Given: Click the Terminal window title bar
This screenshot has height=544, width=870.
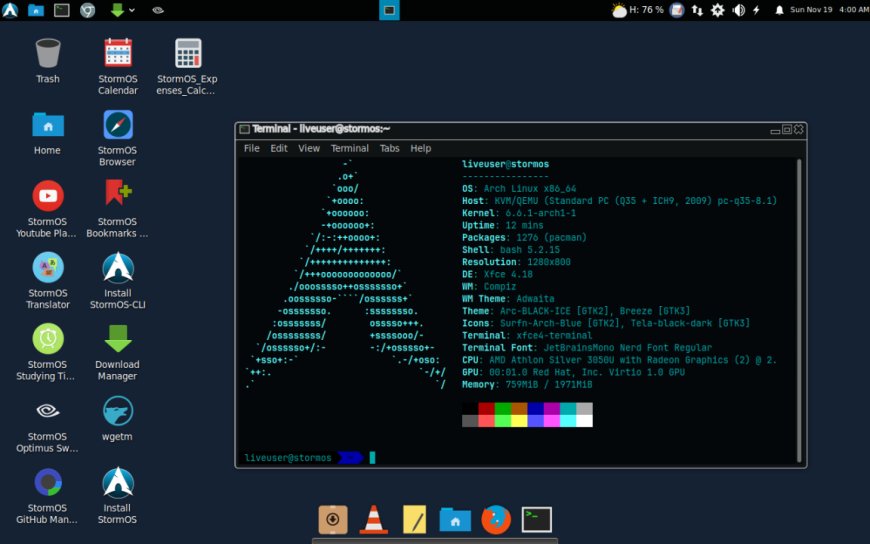Looking at the screenshot, I should pos(520,129).
